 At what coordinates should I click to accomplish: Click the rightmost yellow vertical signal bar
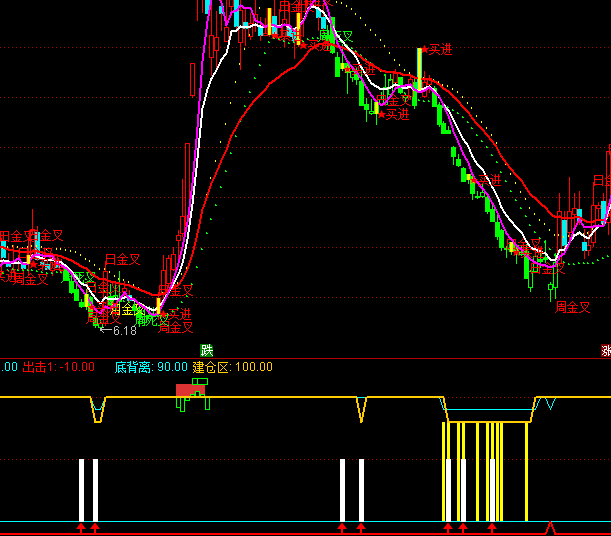coord(526,470)
